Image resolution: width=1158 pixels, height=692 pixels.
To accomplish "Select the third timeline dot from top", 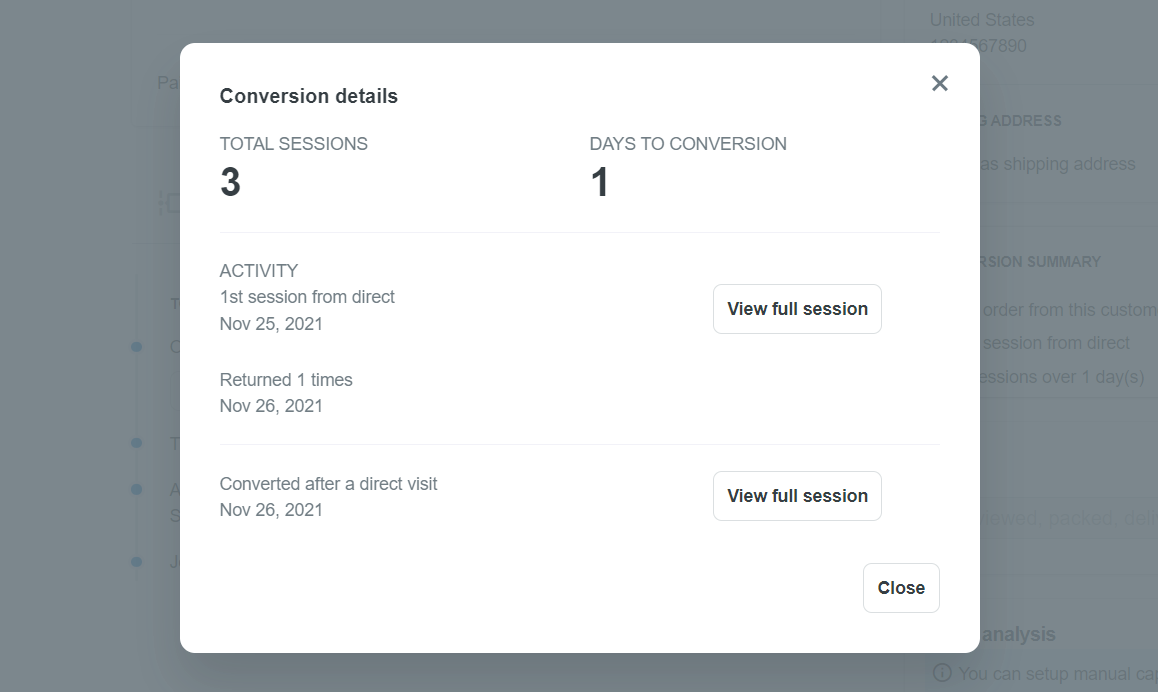I will pos(136,489).
